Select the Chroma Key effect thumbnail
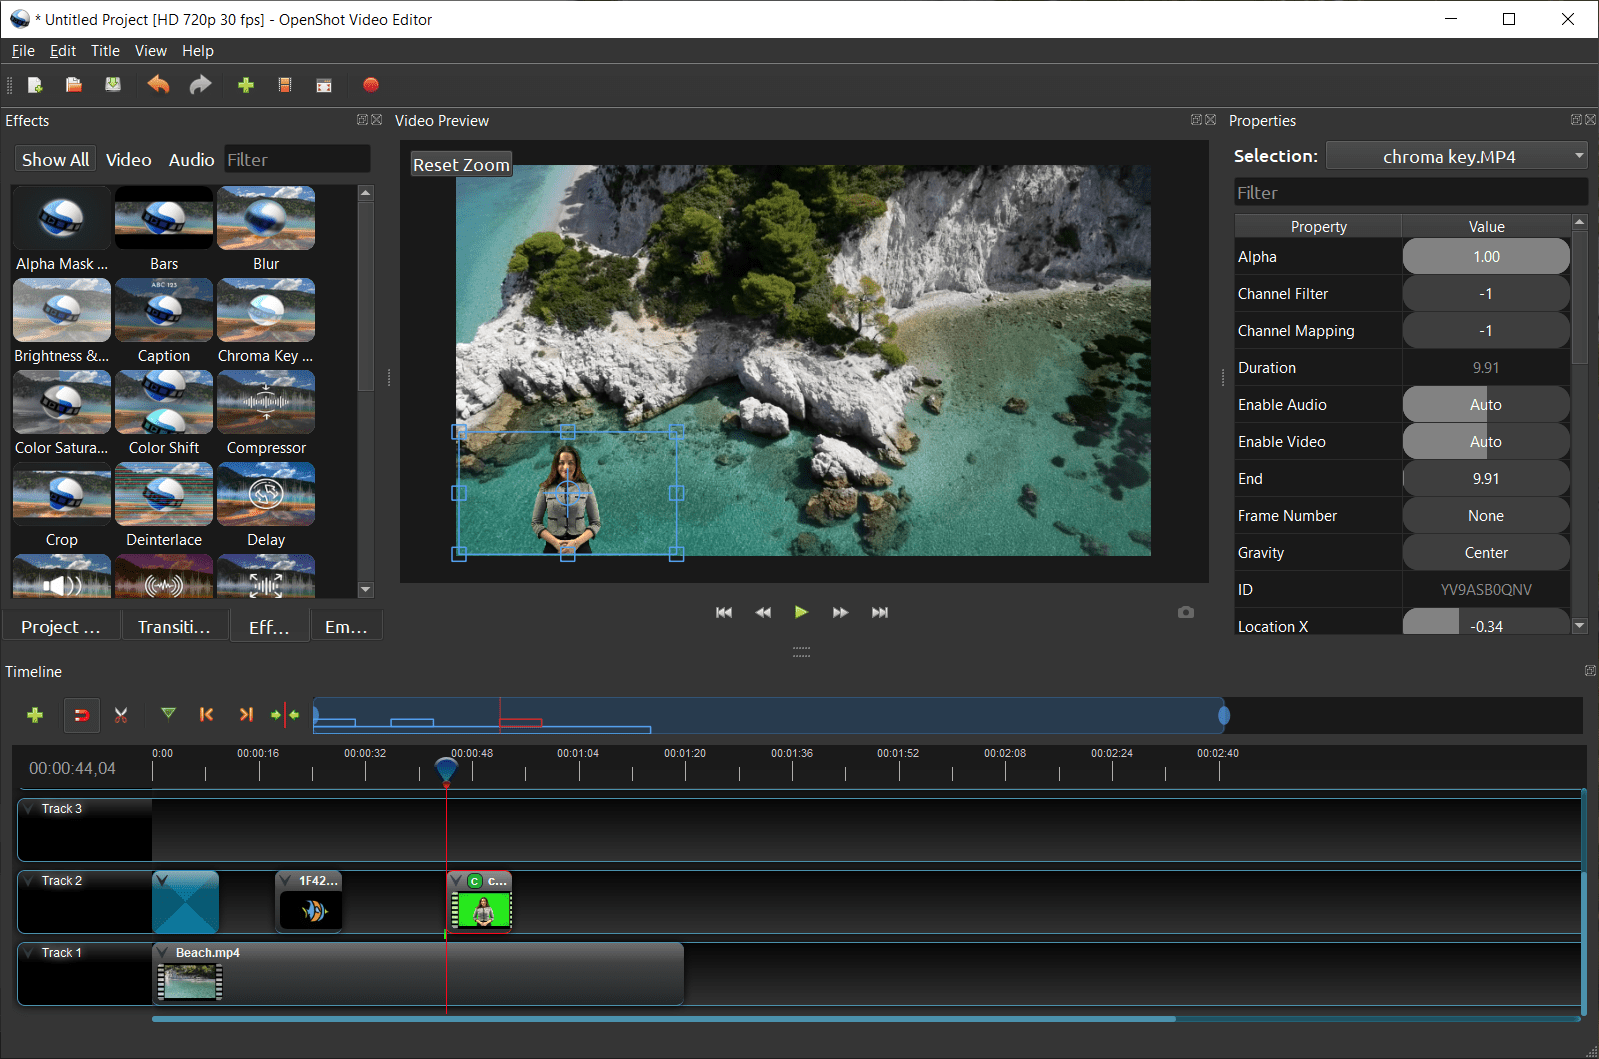 coord(265,311)
